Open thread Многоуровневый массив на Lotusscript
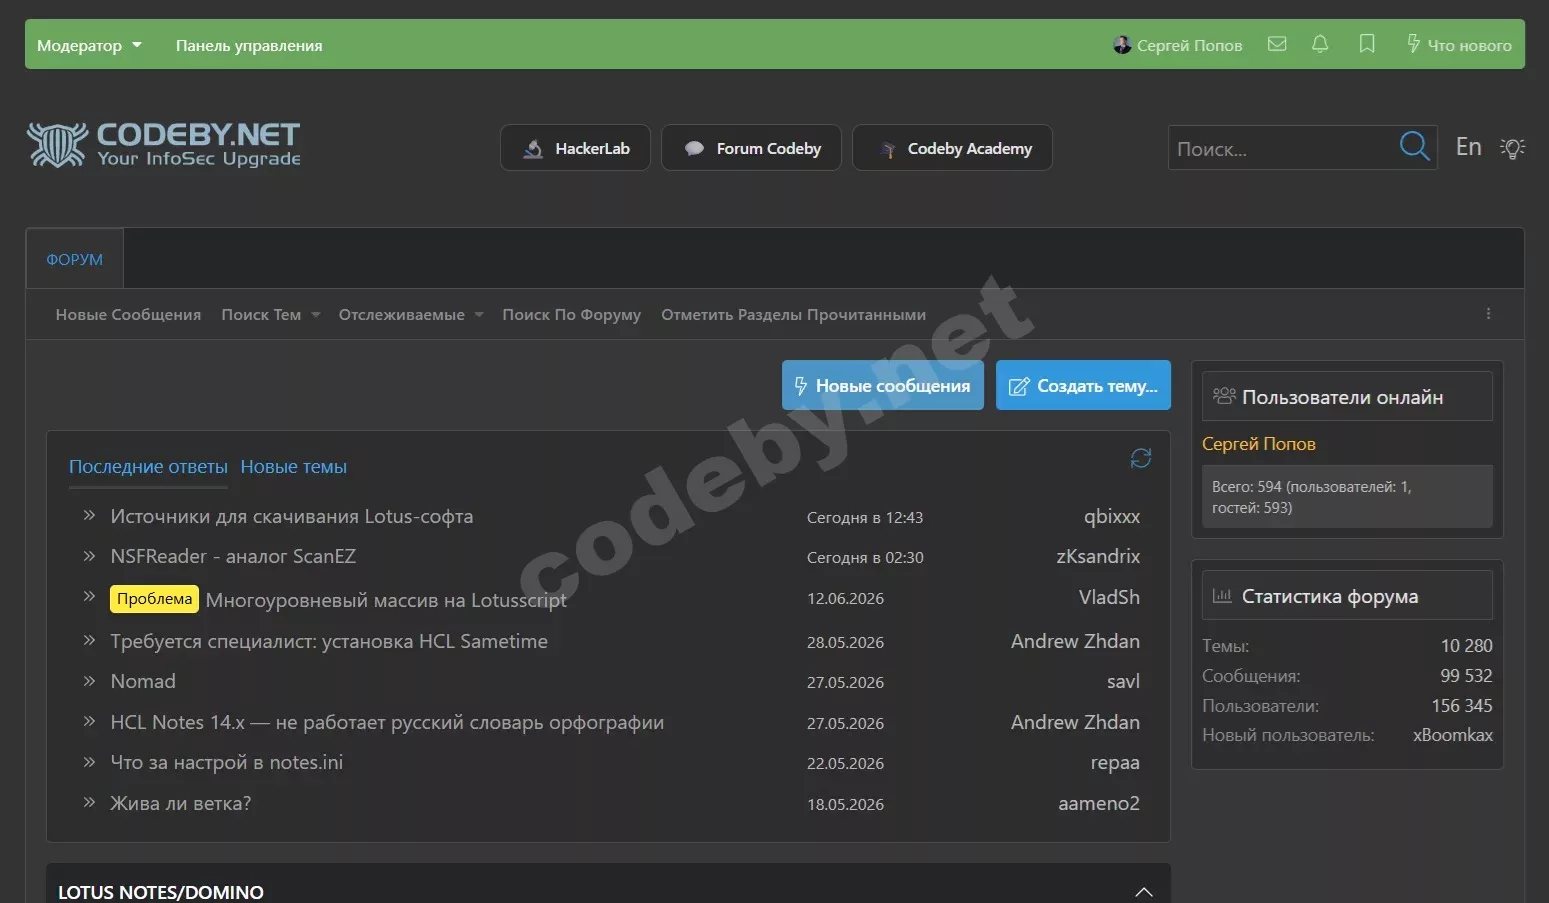1549x903 pixels. tap(386, 600)
